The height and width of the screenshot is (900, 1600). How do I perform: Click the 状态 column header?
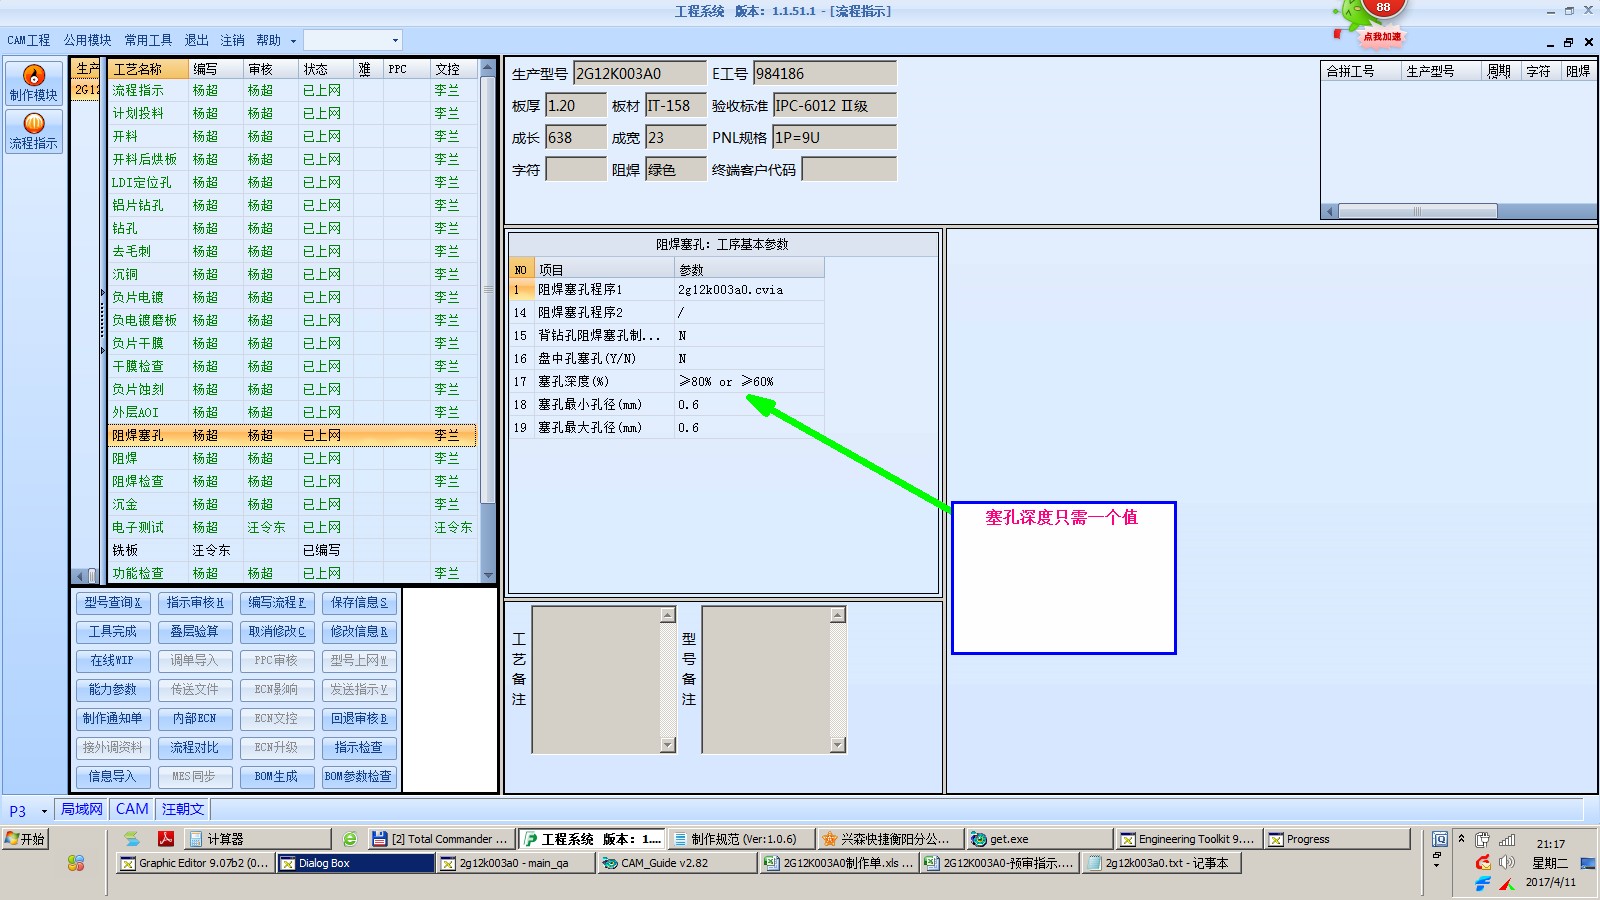point(326,69)
